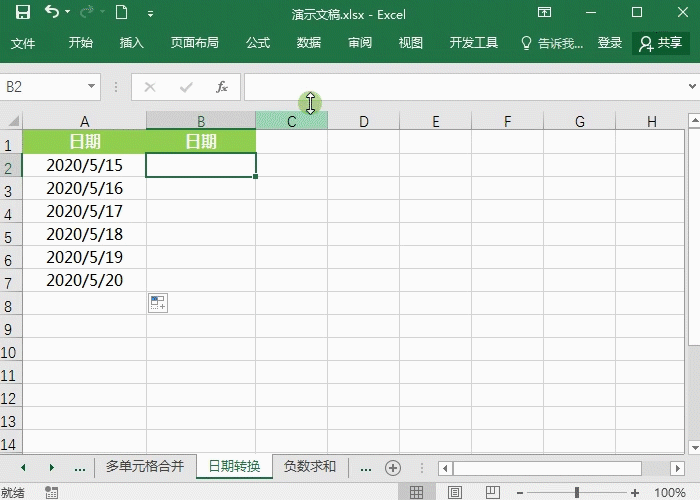The width and height of the screenshot is (700, 500).
Task: Switch to the 插入 ribbon tab
Action: pos(132,43)
